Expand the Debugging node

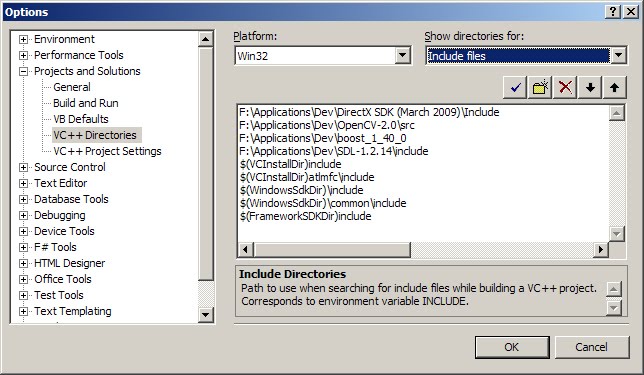[23, 216]
